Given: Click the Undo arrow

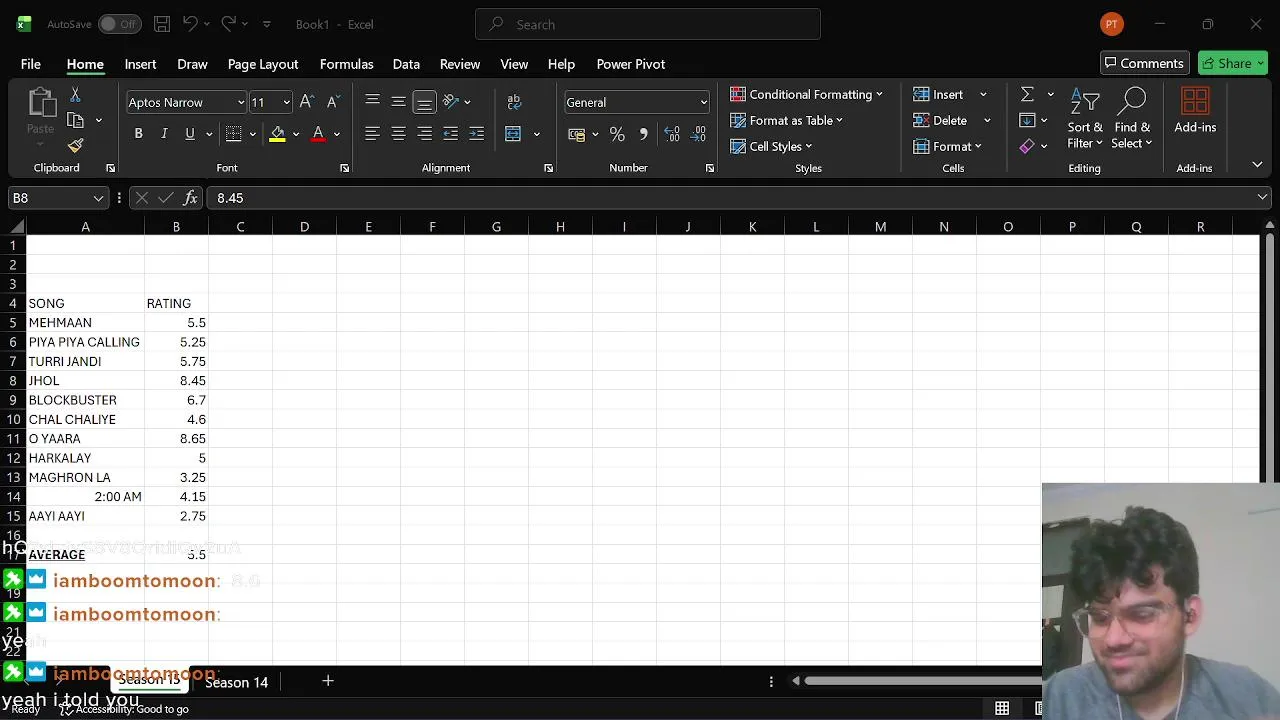Looking at the screenshot, I should pyautogui.click(x=190, y=24).
